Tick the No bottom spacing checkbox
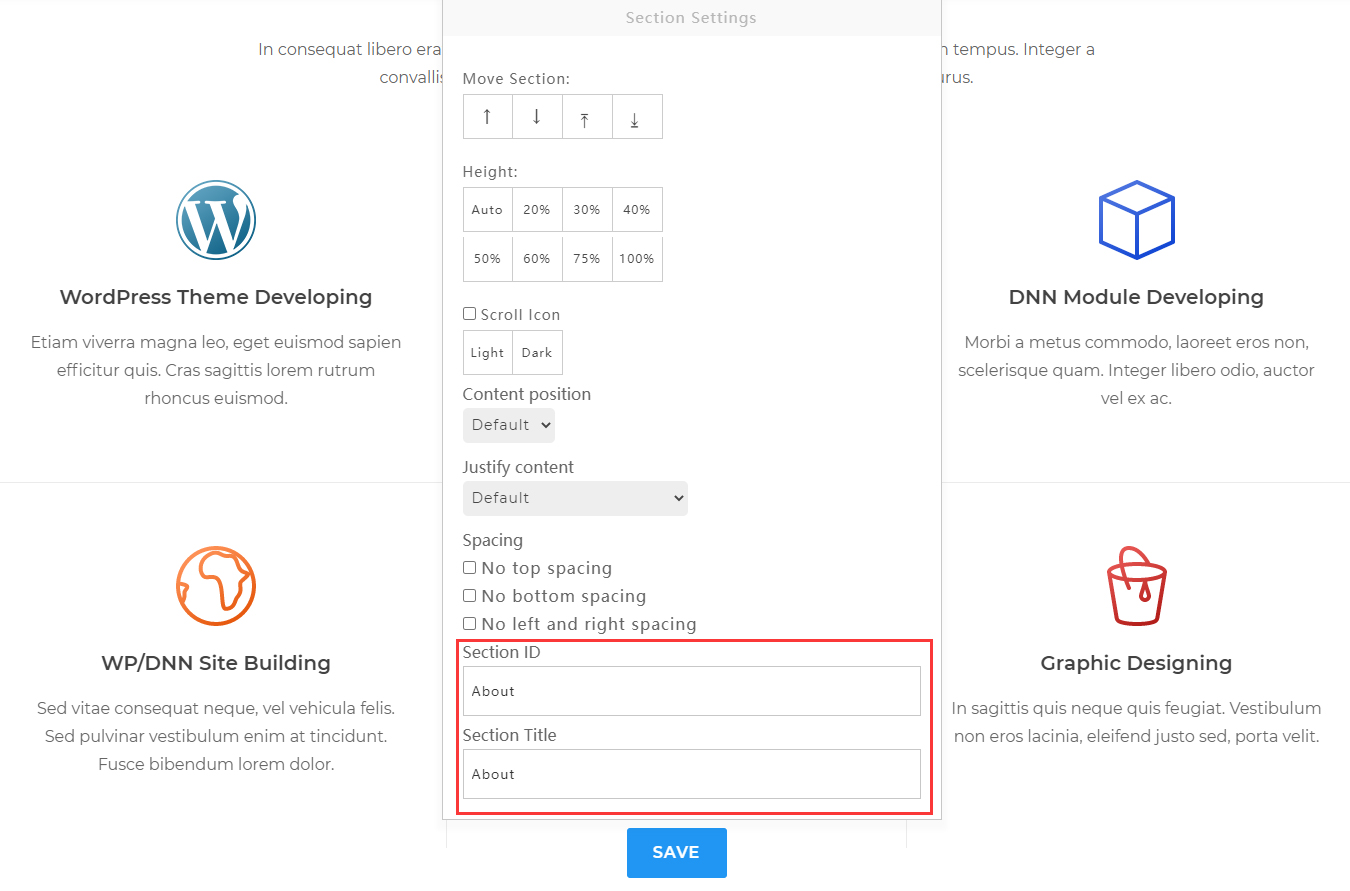1350x891 pixels. point(469,596)
